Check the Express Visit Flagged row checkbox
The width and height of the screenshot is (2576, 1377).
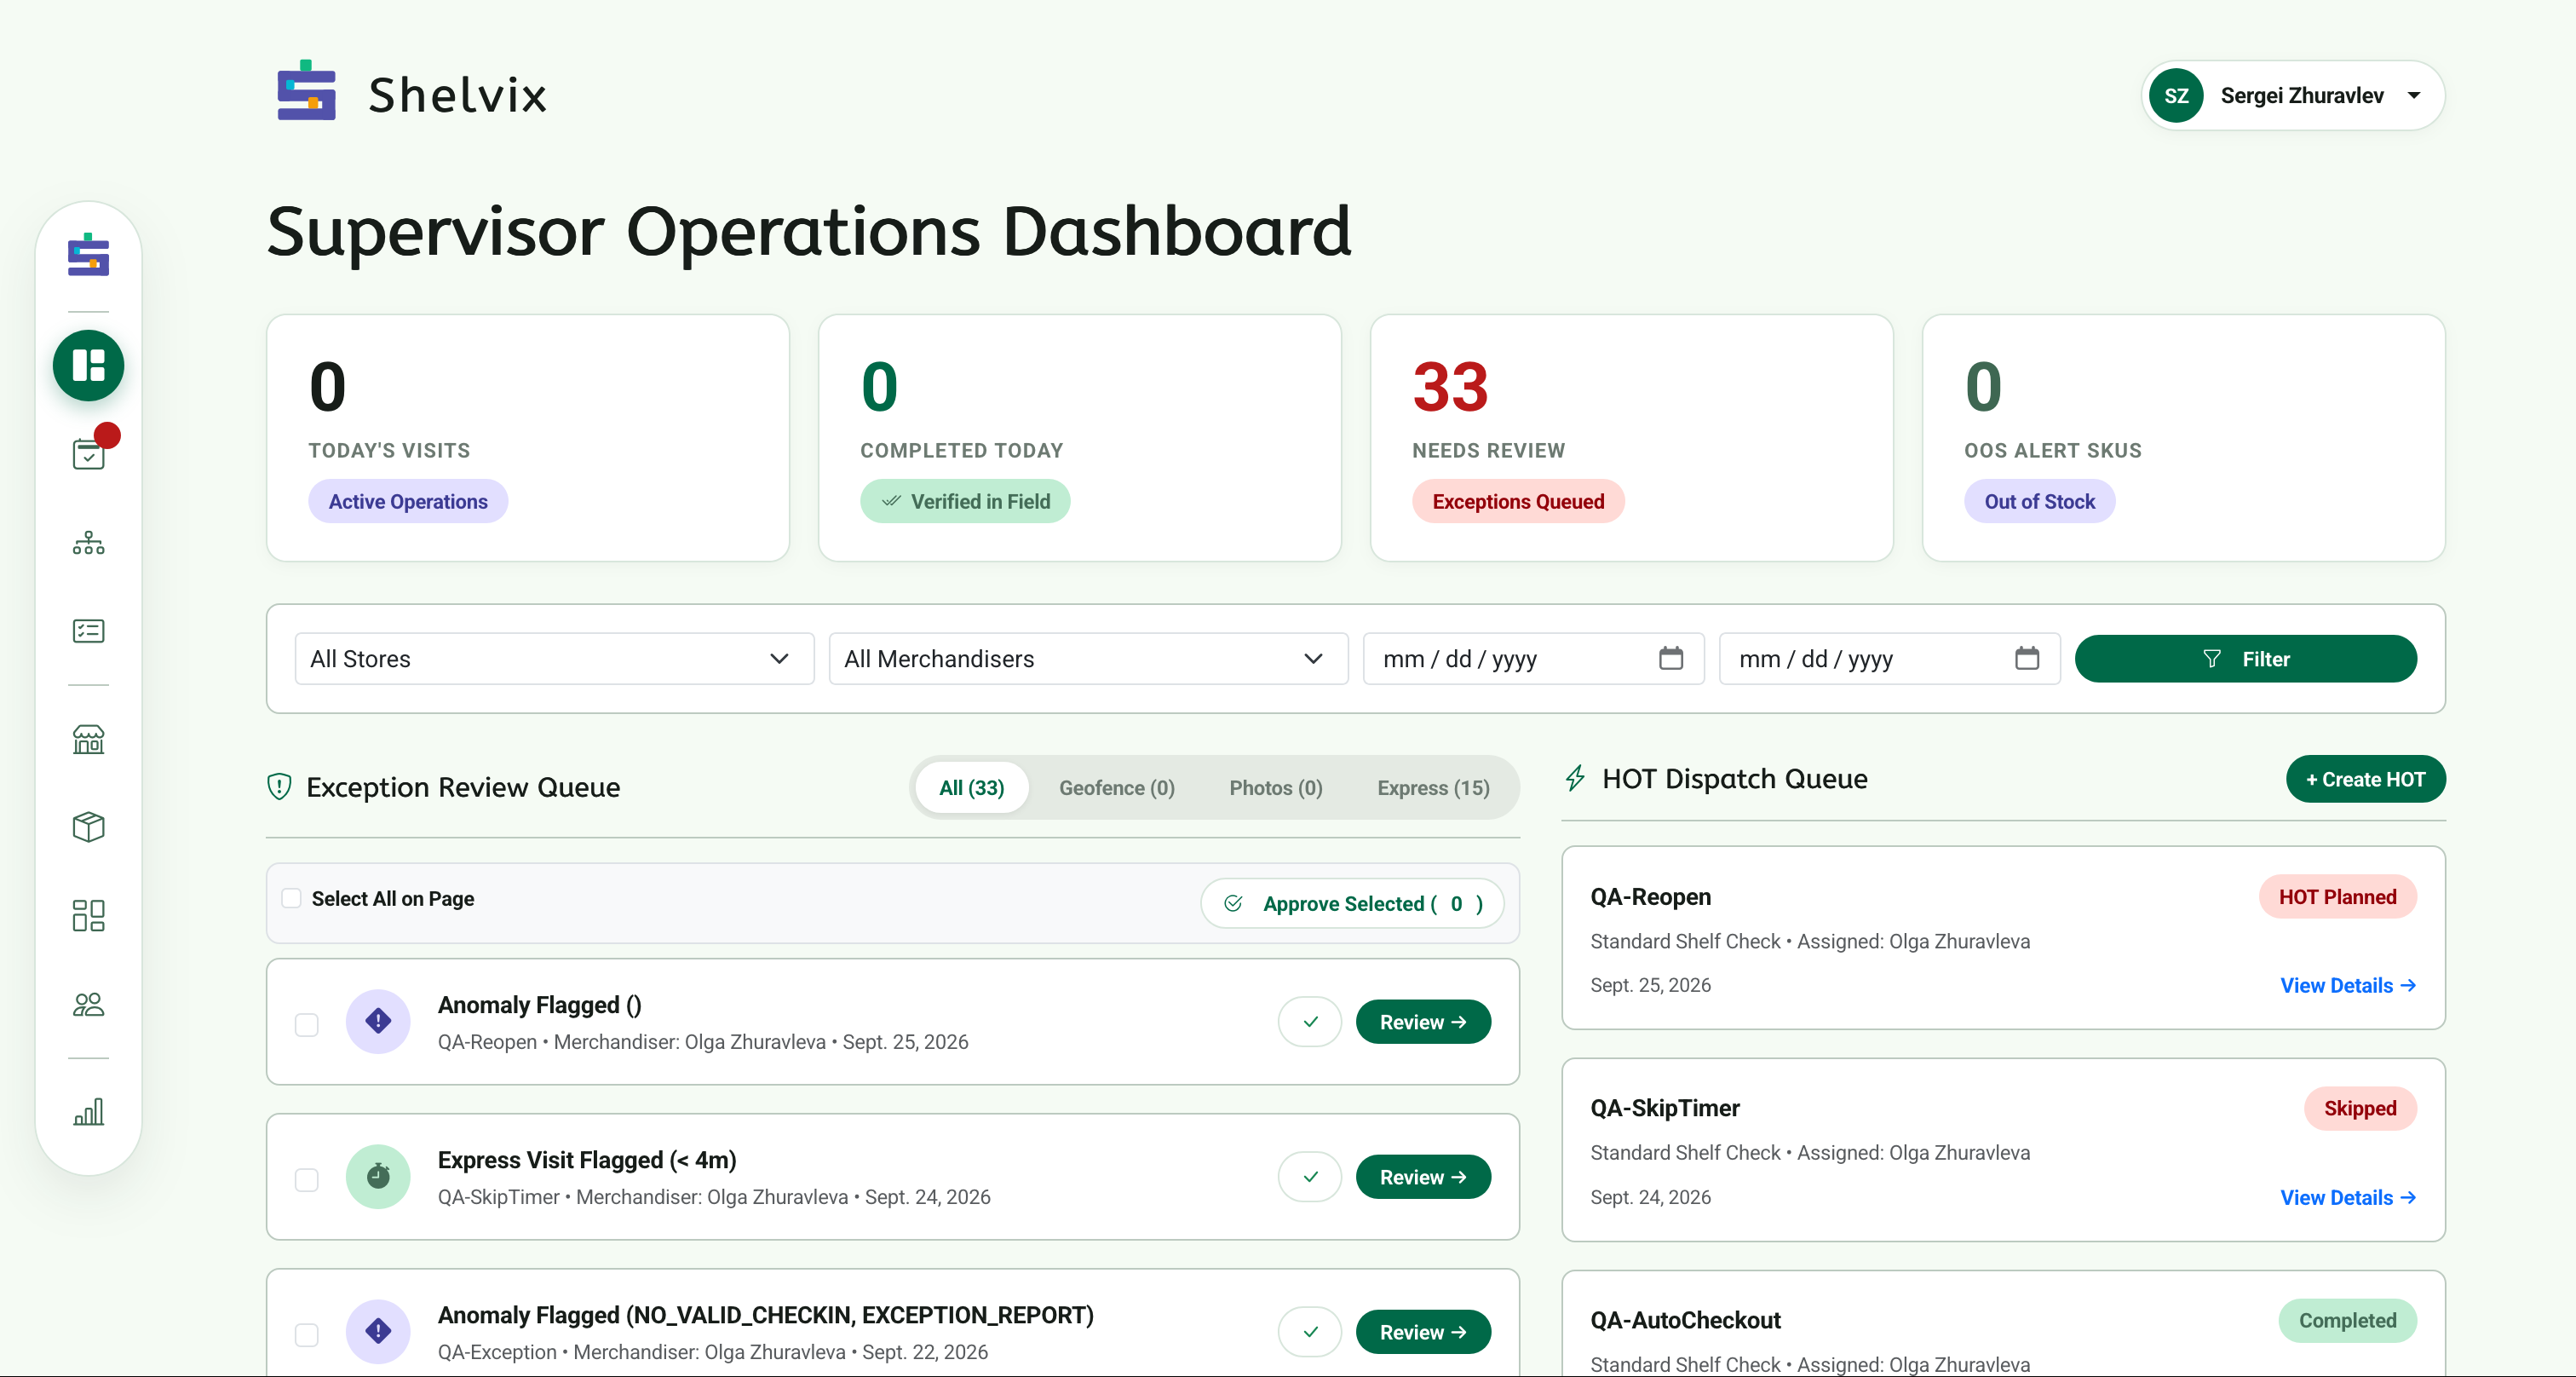(307, 1180)
